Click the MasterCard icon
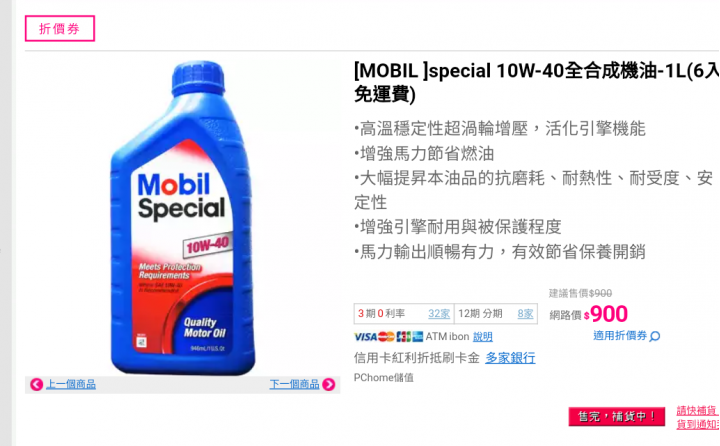Viewport: 720px width, 446px height. pyautogui.click(x=387, y=337)
